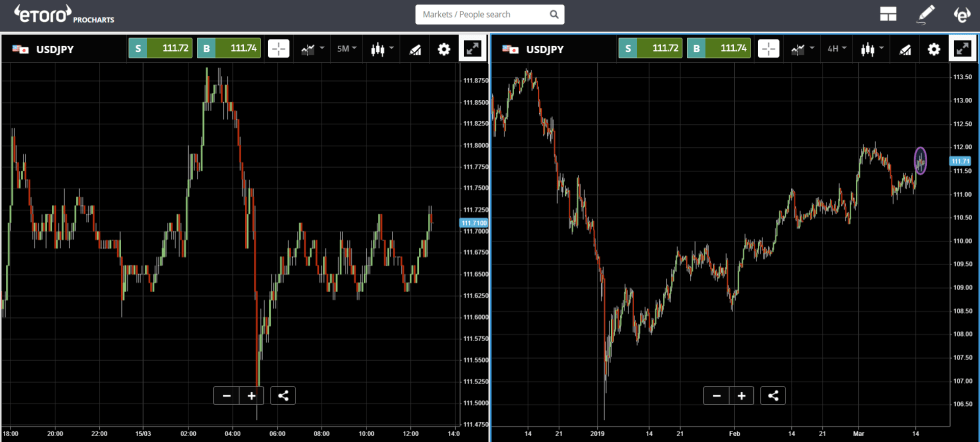
Task: Open the eToro profile icon at top right
Action: (x=961, y=15)
